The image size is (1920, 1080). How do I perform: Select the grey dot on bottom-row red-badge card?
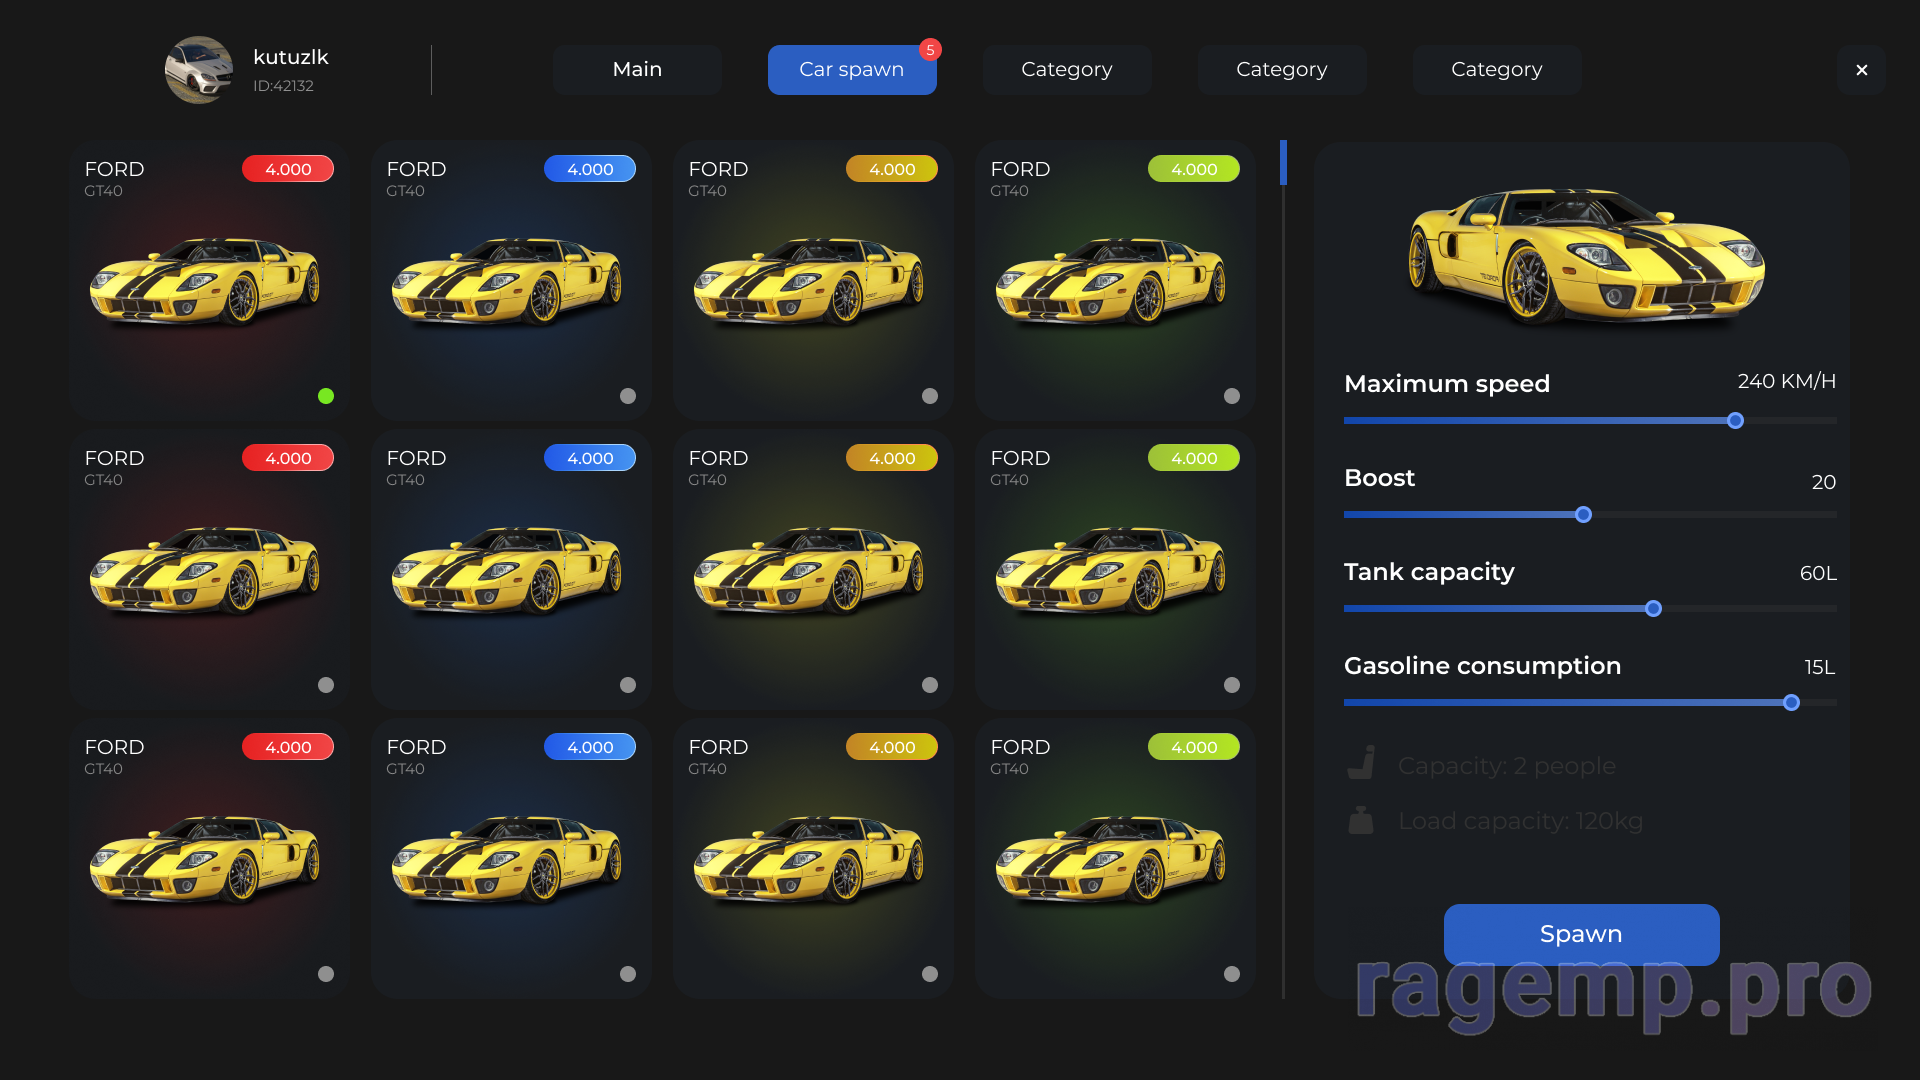click(326, 974)
